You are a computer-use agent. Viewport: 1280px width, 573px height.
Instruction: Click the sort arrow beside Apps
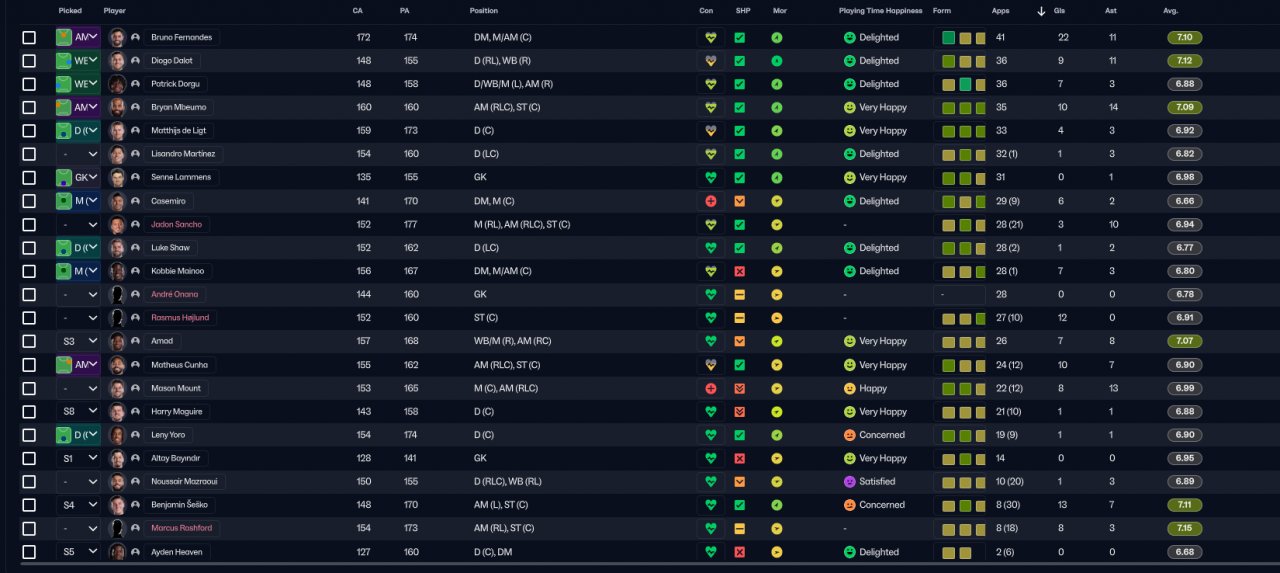tap(1041, 11)
